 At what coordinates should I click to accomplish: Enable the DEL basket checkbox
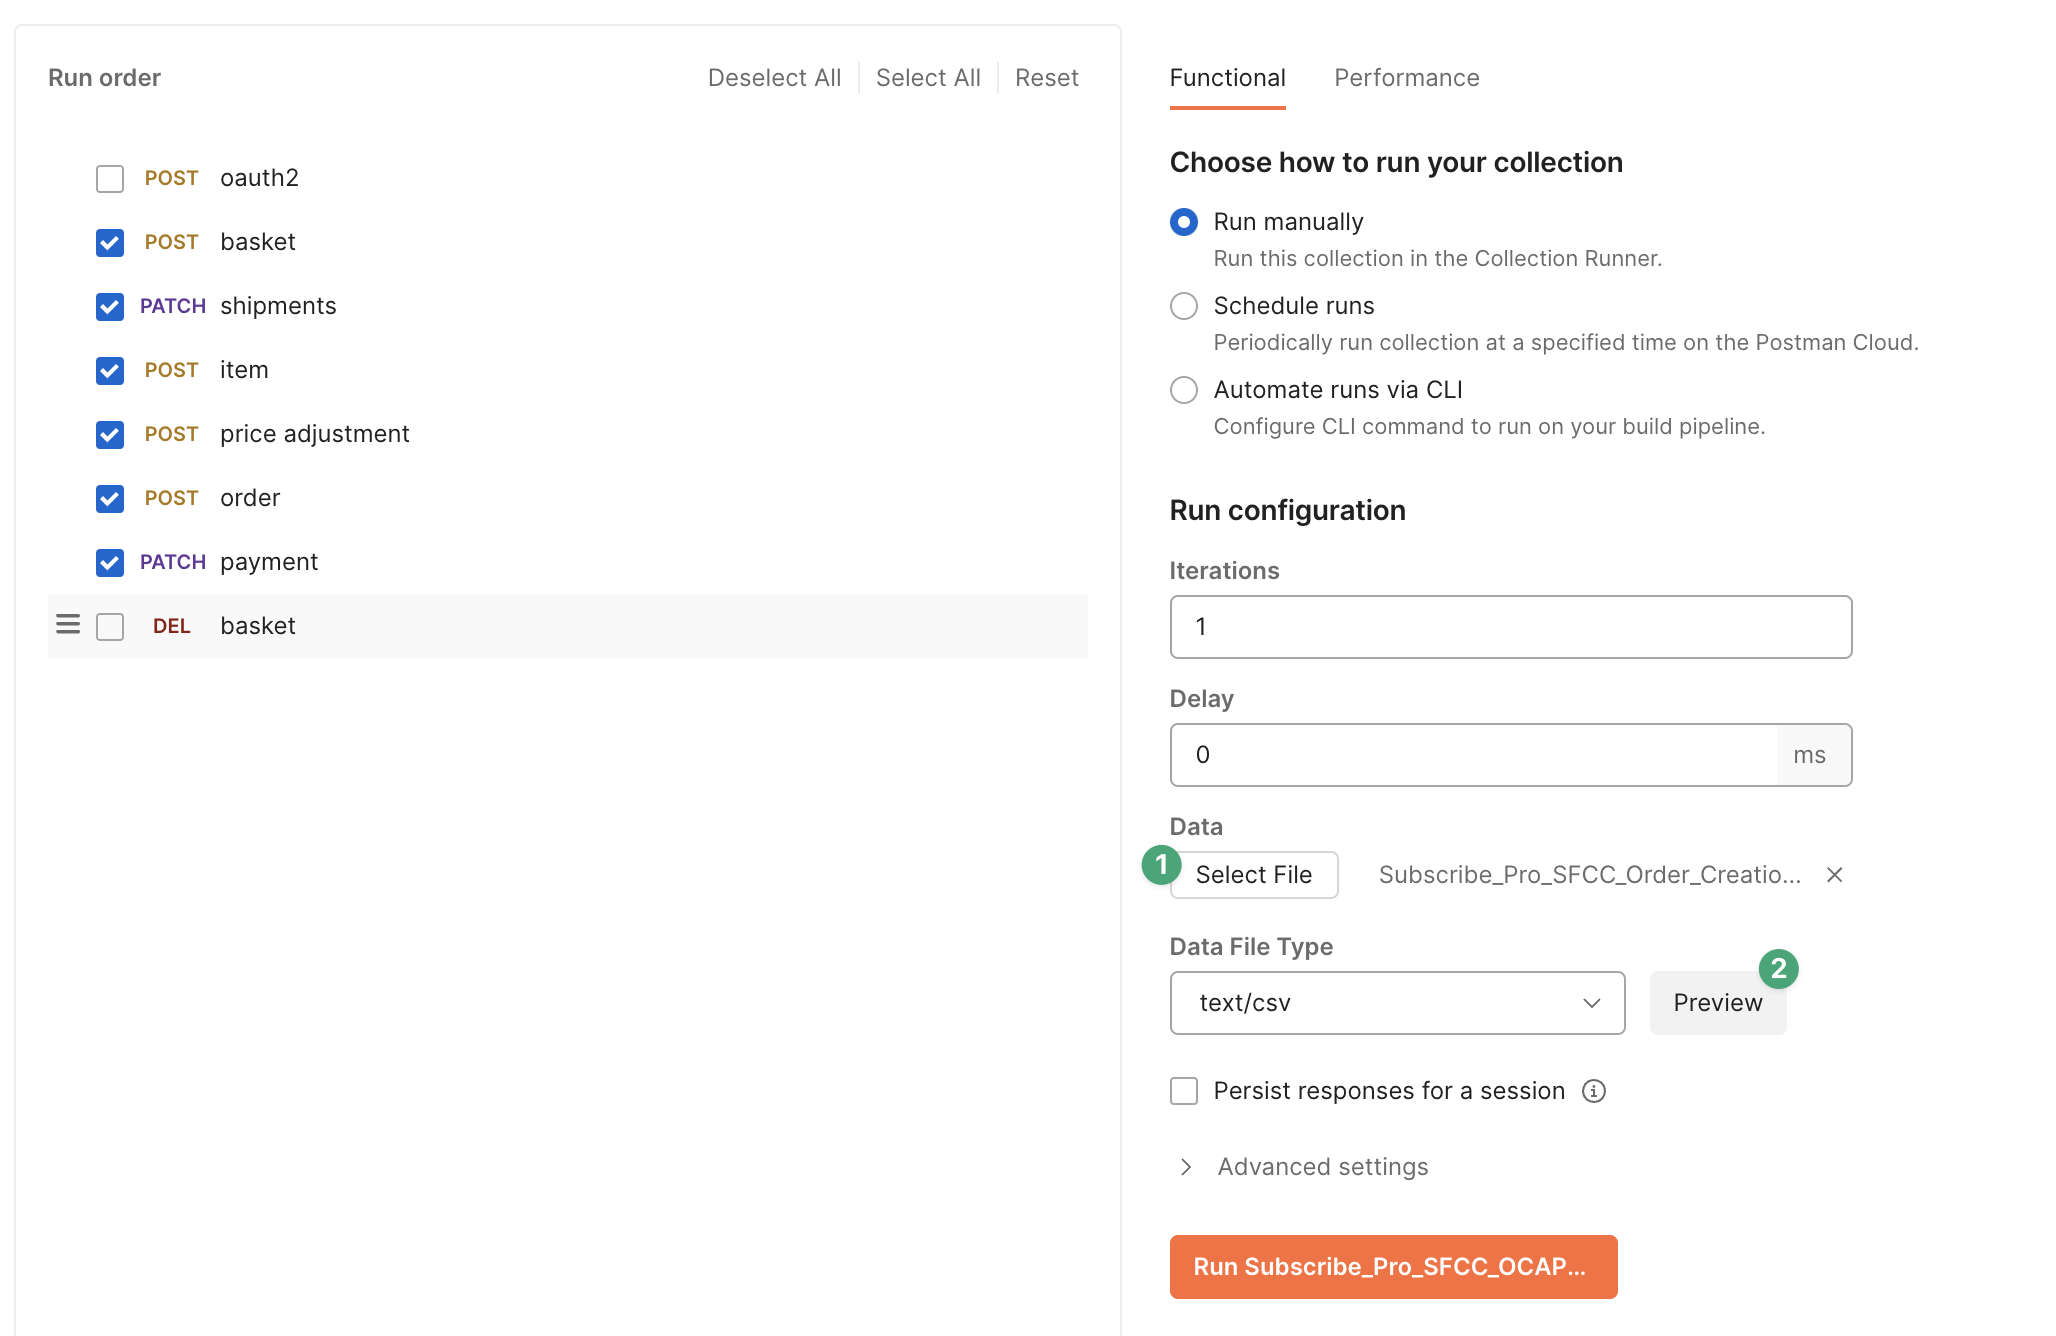109,626
